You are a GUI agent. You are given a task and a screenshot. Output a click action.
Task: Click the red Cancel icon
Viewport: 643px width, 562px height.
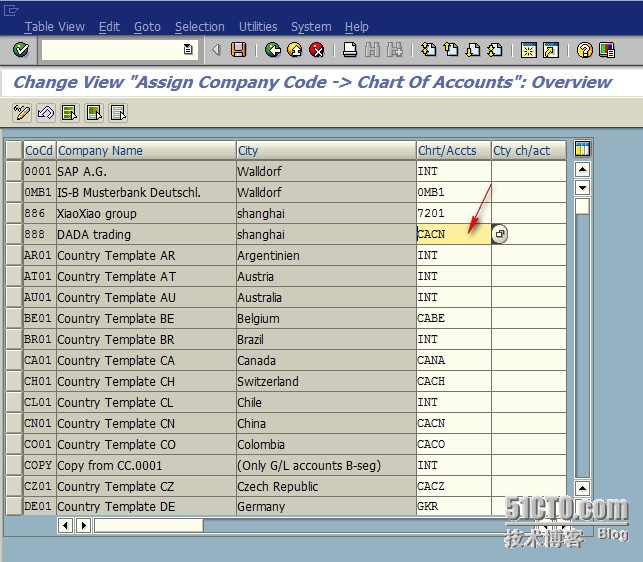(317, 50)
